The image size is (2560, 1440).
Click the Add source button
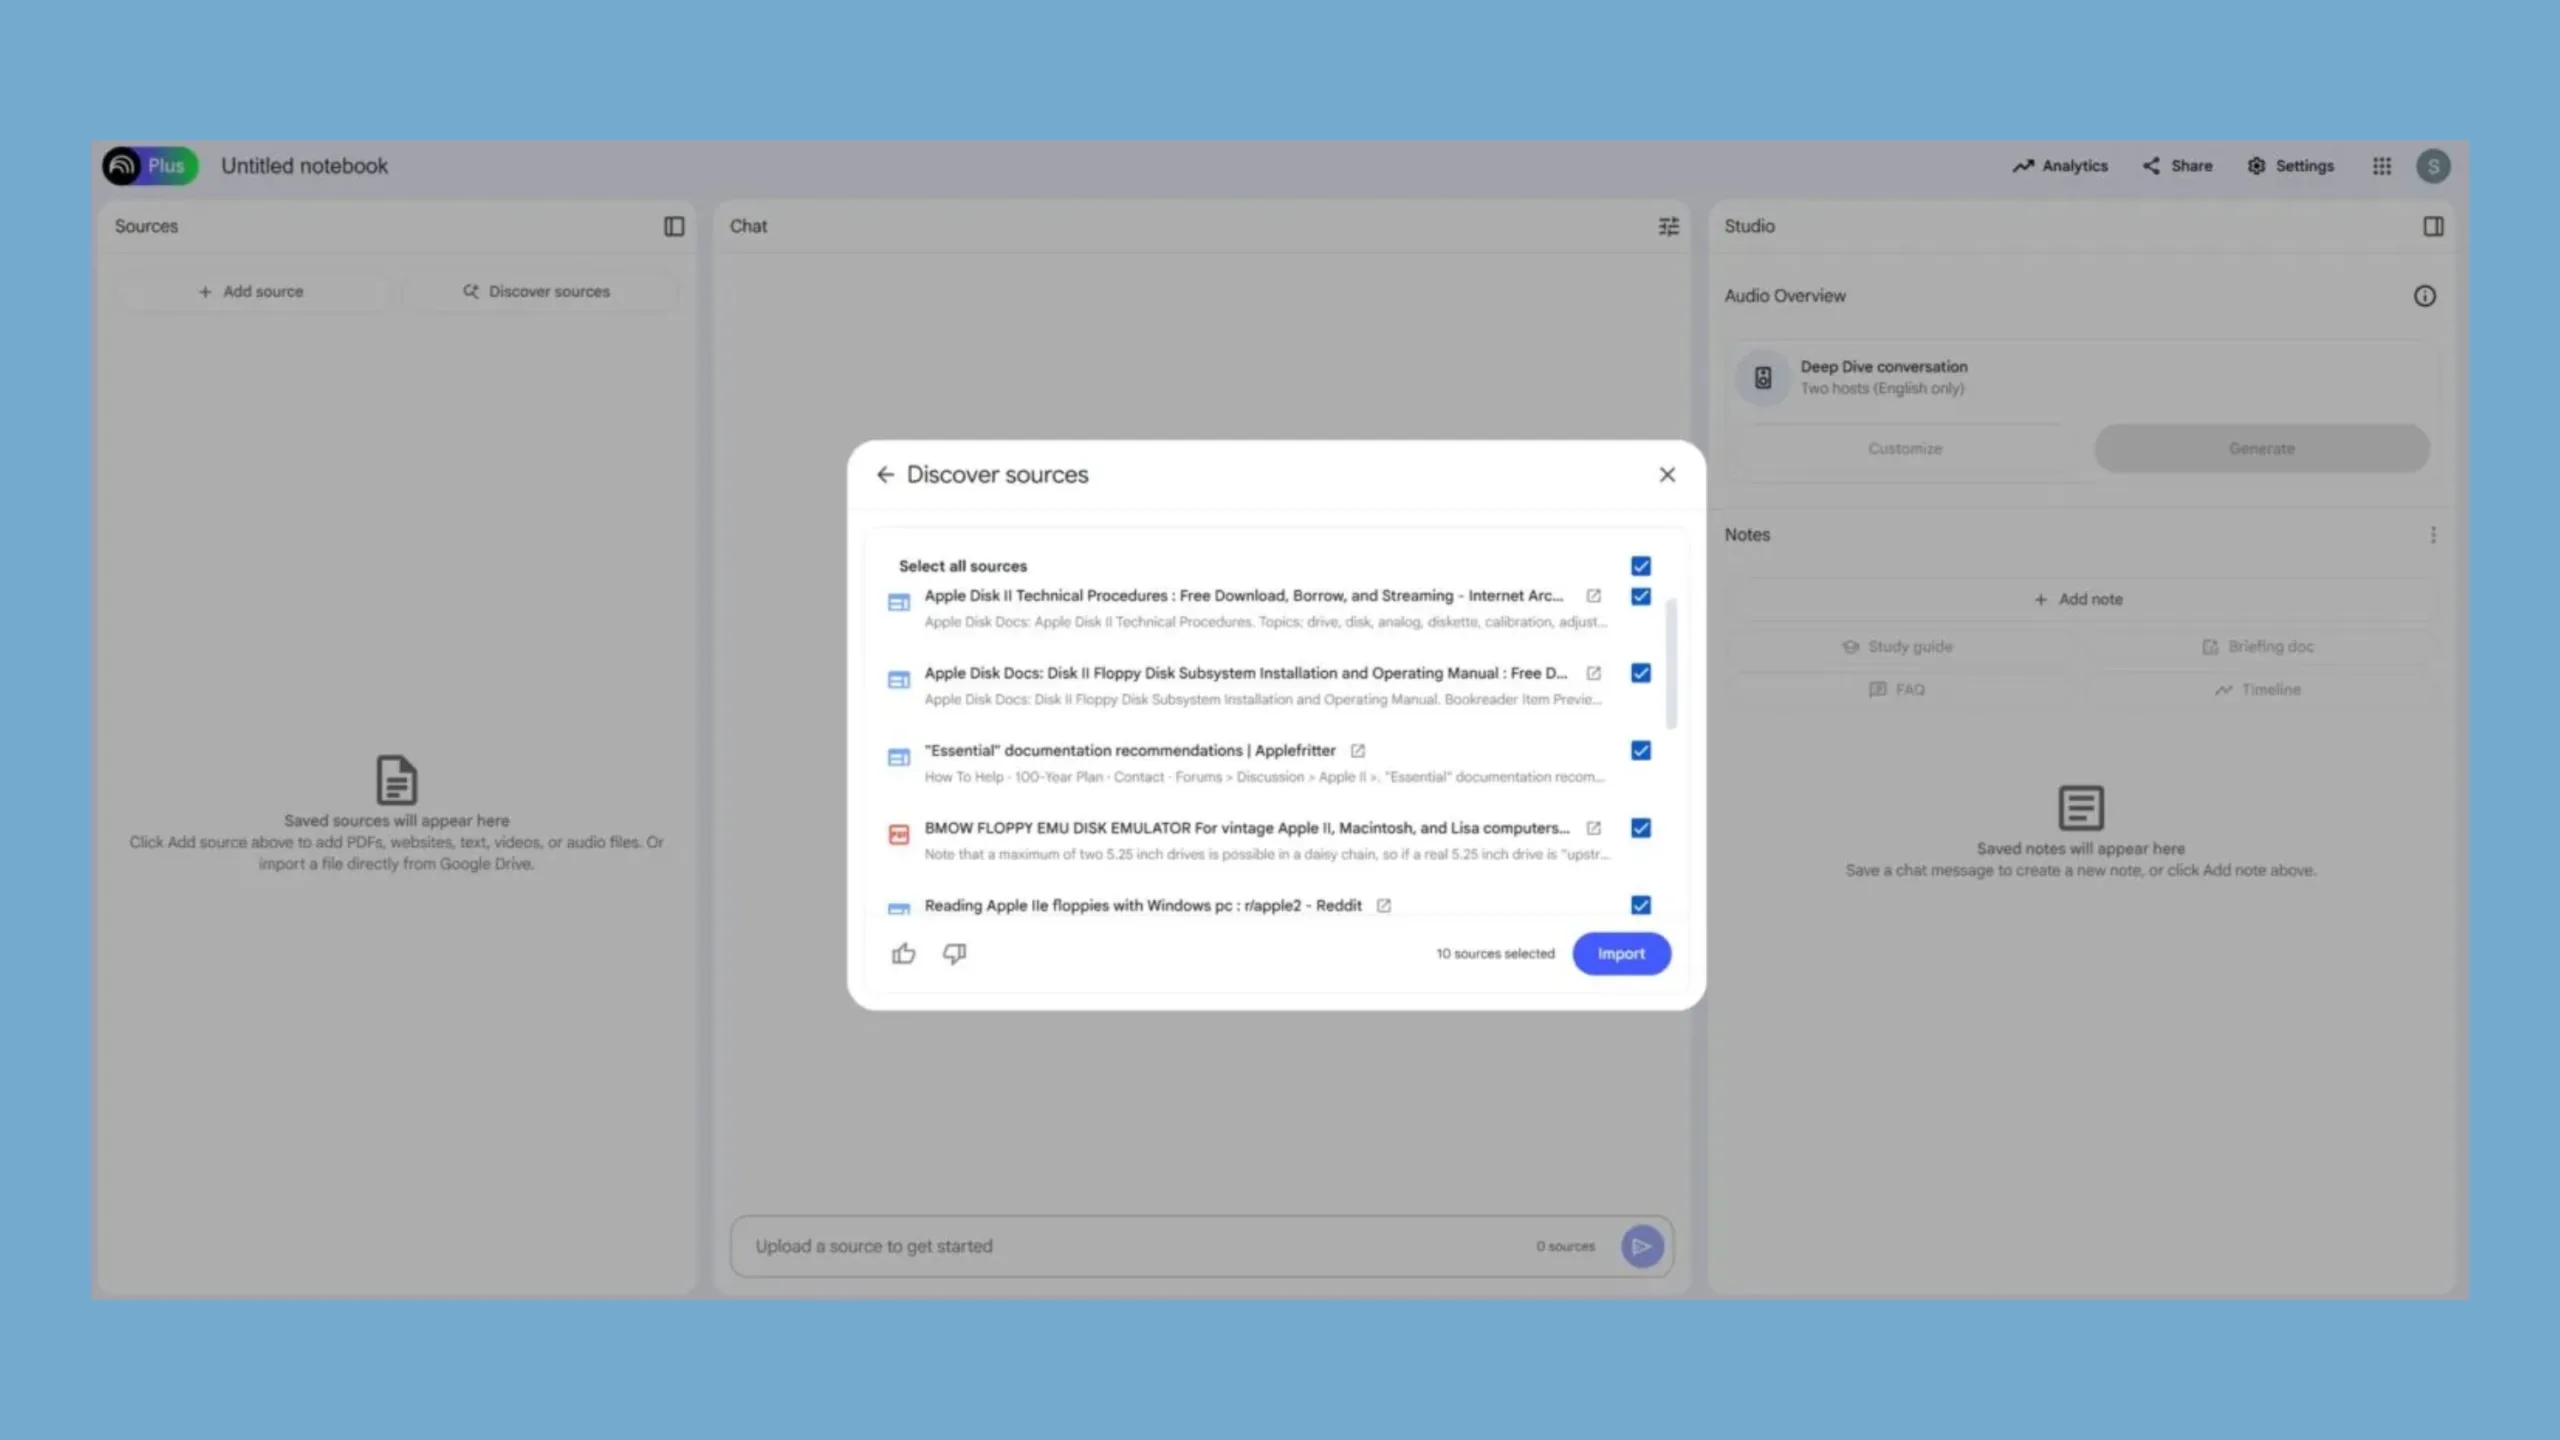click(251, 292)
